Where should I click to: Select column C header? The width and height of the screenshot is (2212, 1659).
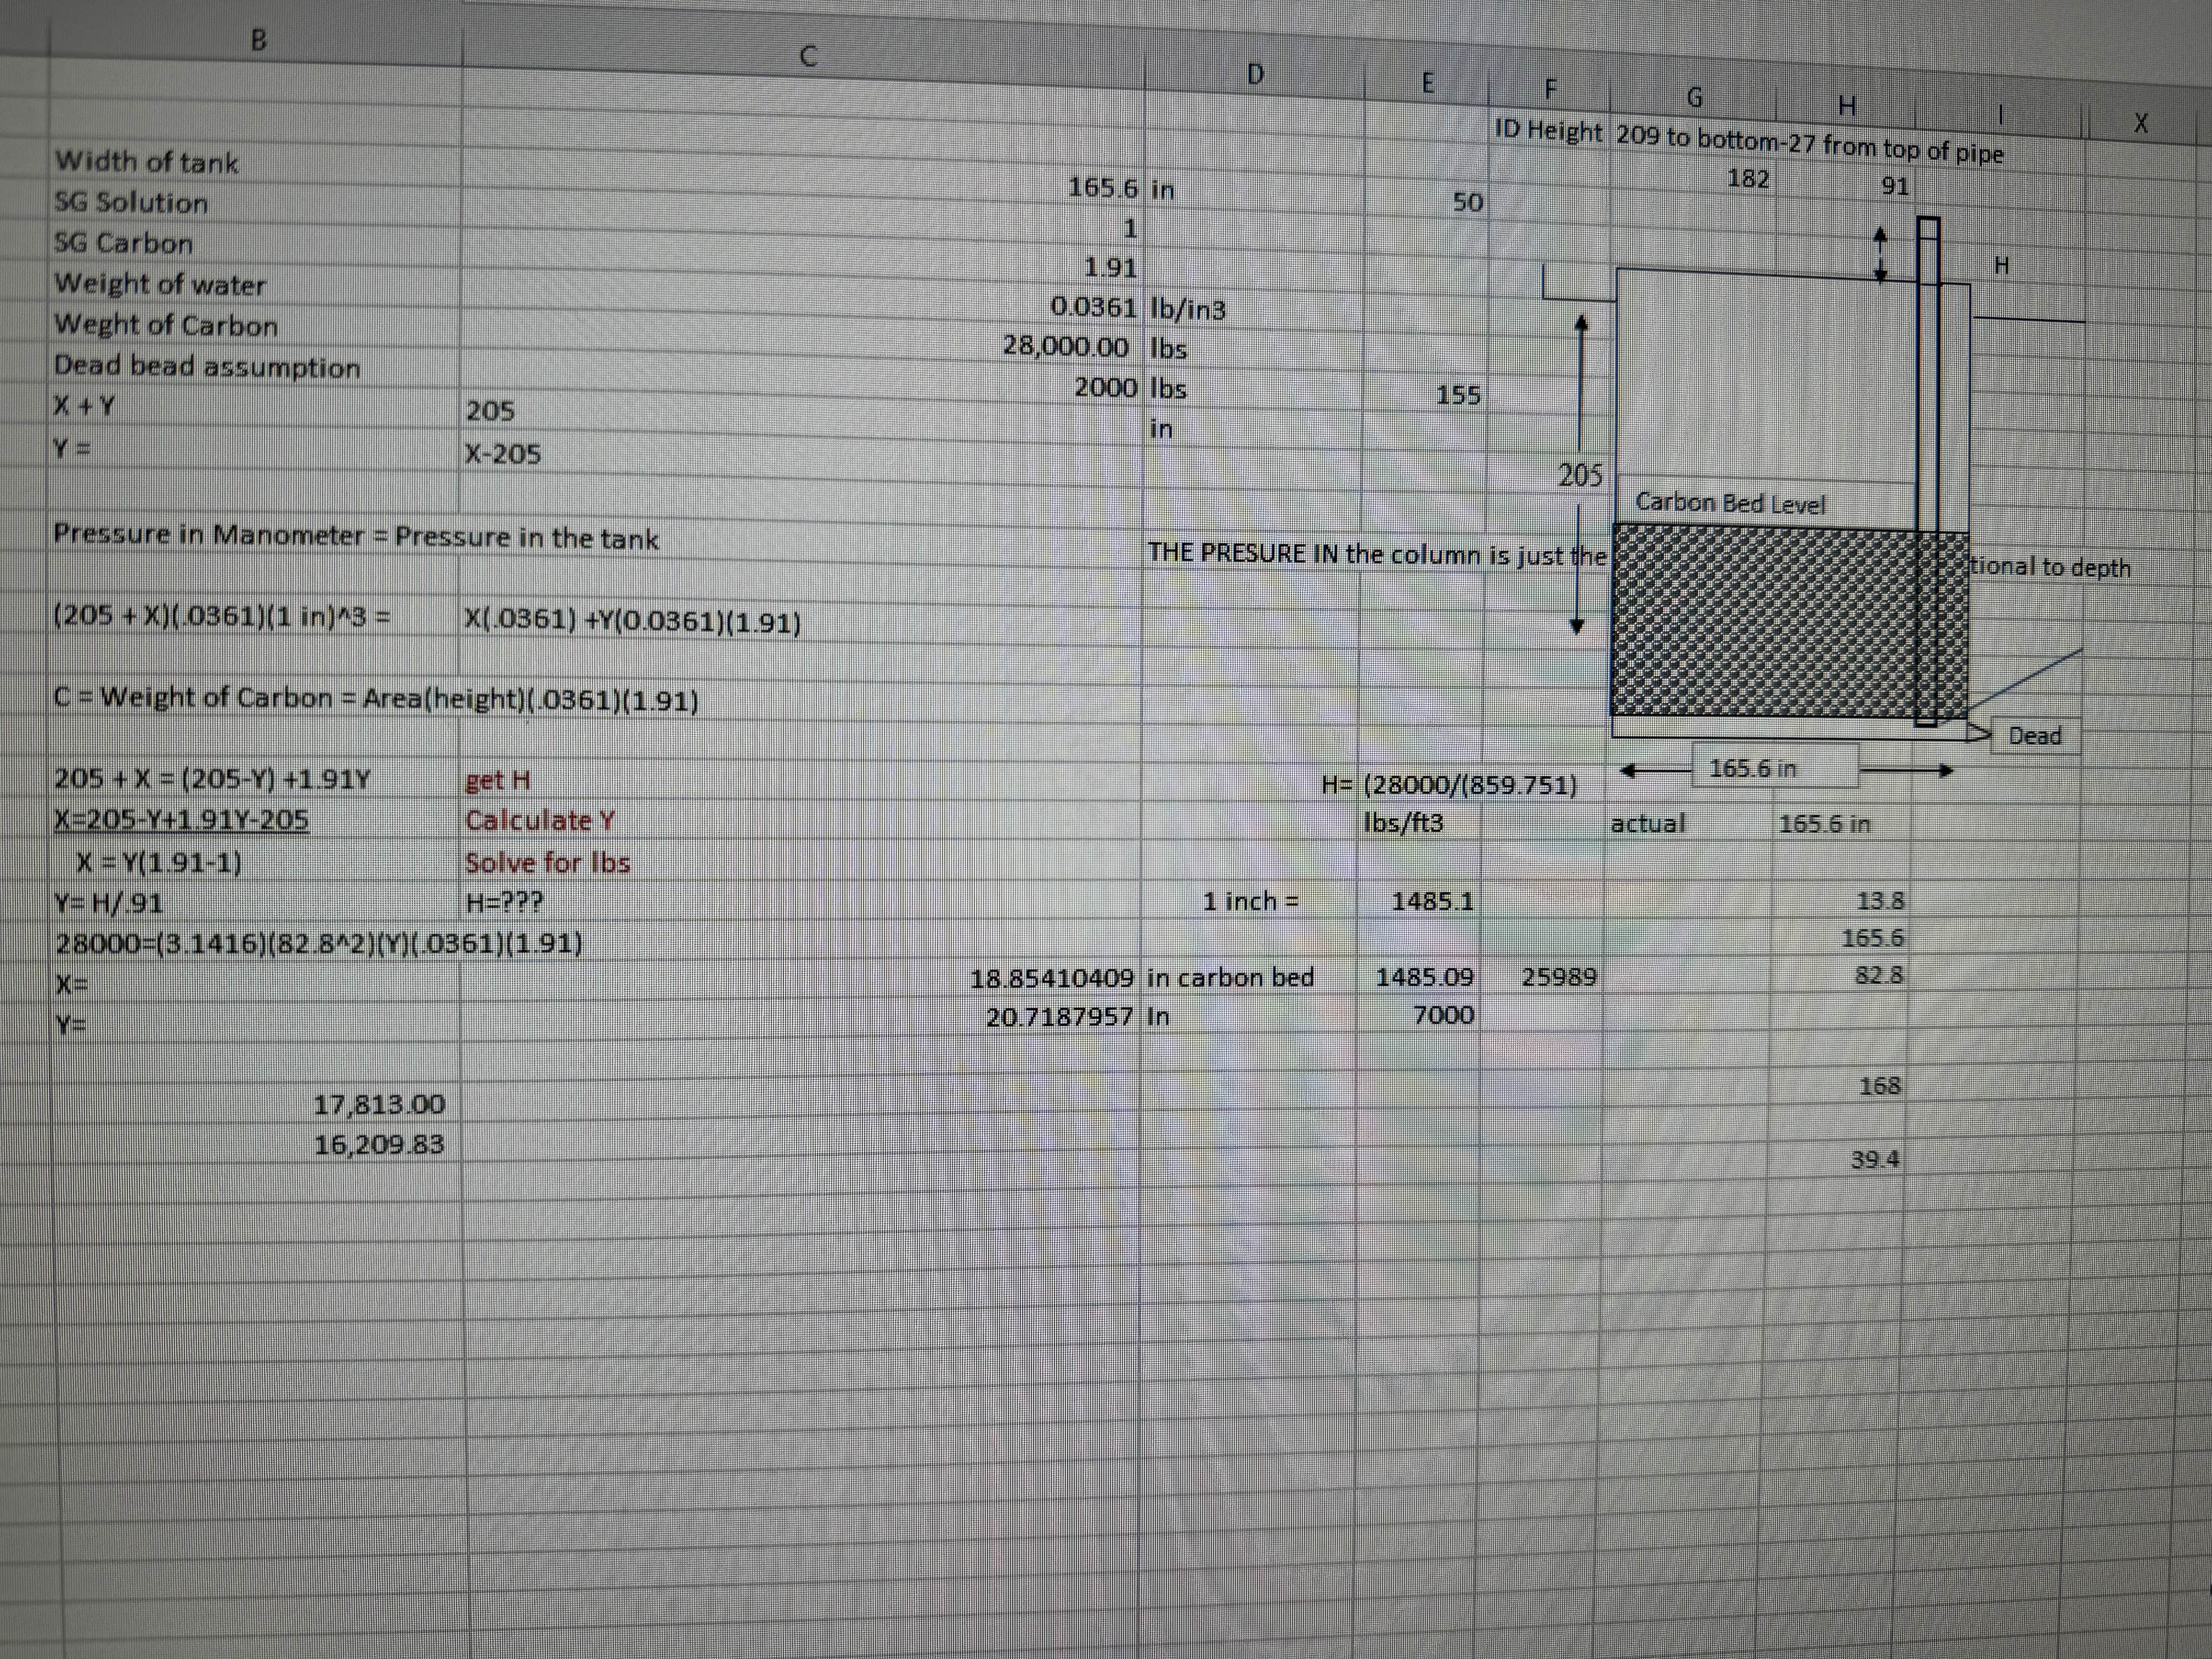tap(808, 57)
